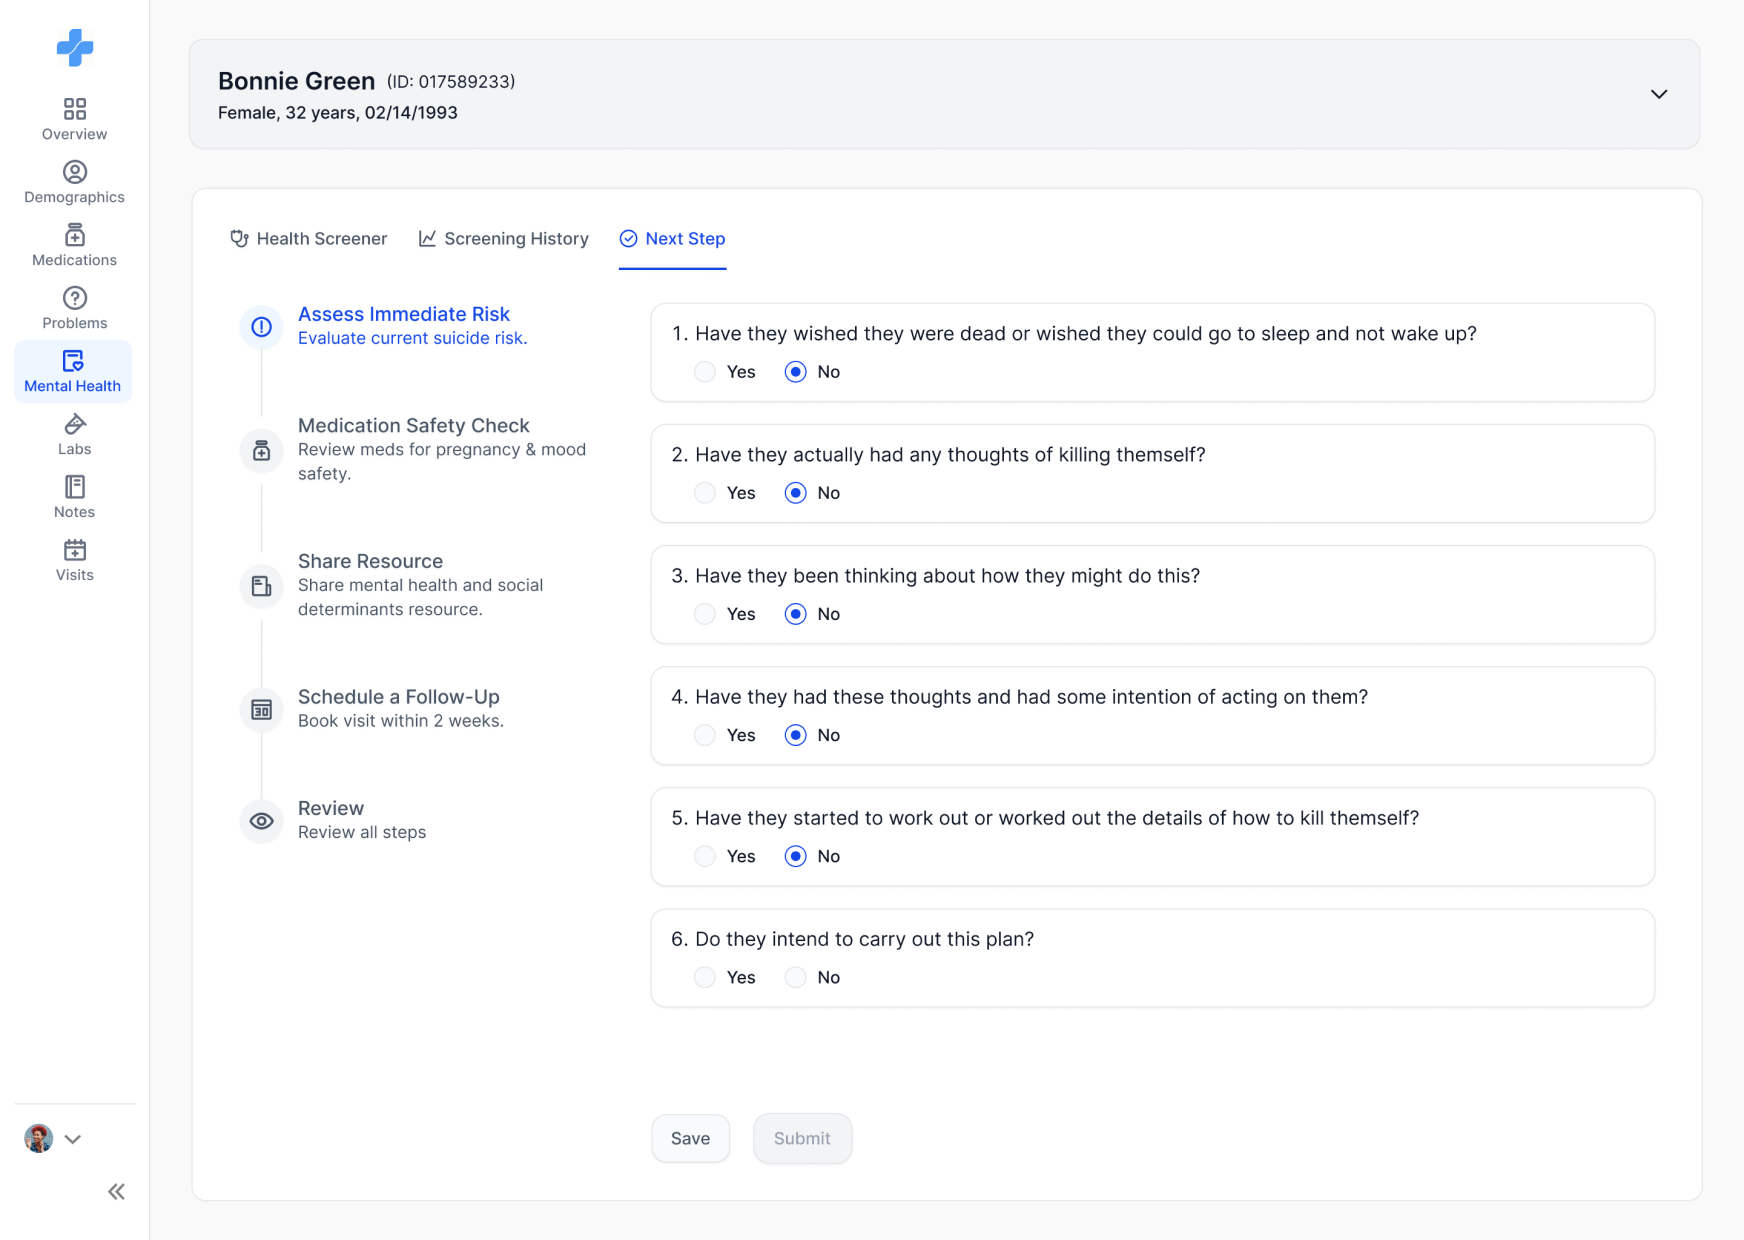This screenshot has width=1744, height=1240.
Task: Click the Bonnie Green patient name
Action: point(297,81)
